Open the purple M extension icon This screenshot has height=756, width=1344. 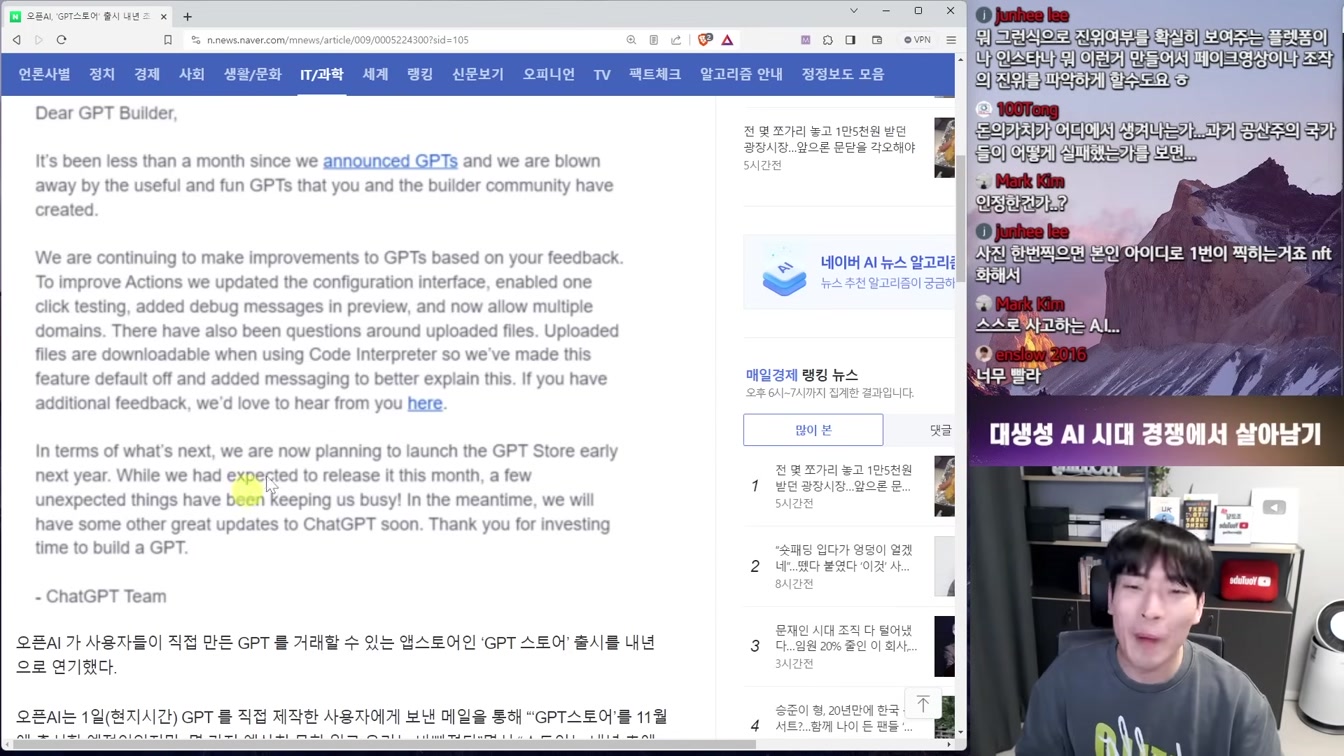click(x=805, y=40)
